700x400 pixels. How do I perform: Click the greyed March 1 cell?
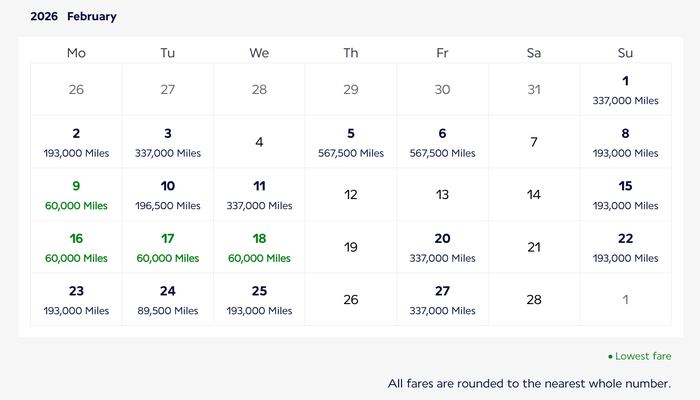click(x=625, y=300)
